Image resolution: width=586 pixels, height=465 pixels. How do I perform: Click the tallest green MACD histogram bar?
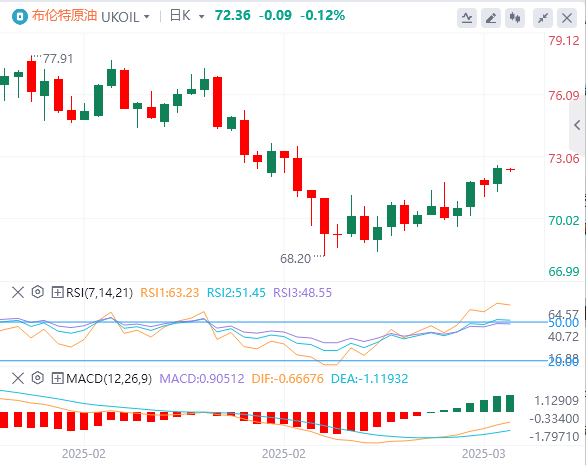tap(510, 403)
